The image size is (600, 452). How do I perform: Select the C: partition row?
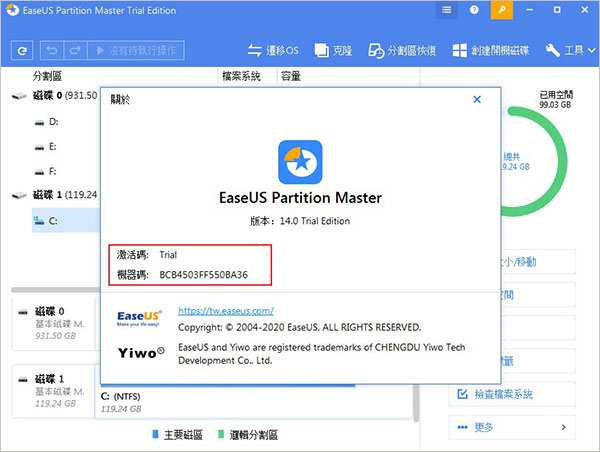(66, 220)
